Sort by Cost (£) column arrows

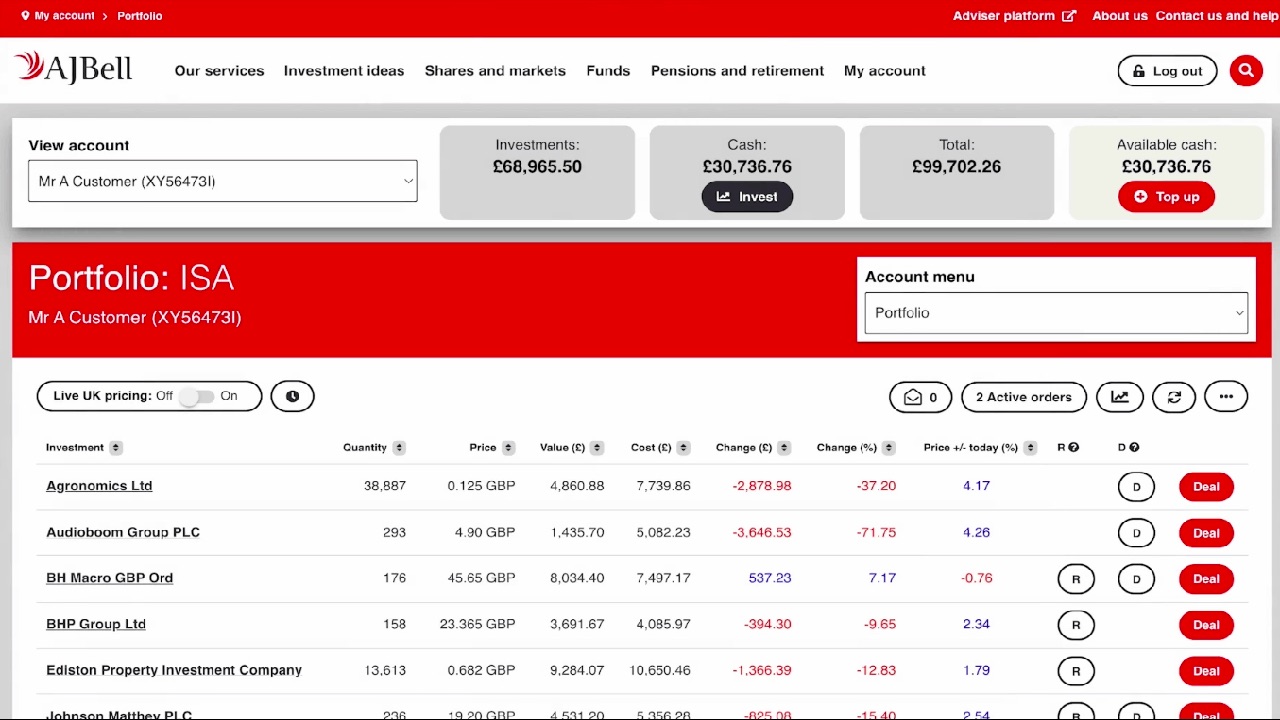(x=683, y=447)
